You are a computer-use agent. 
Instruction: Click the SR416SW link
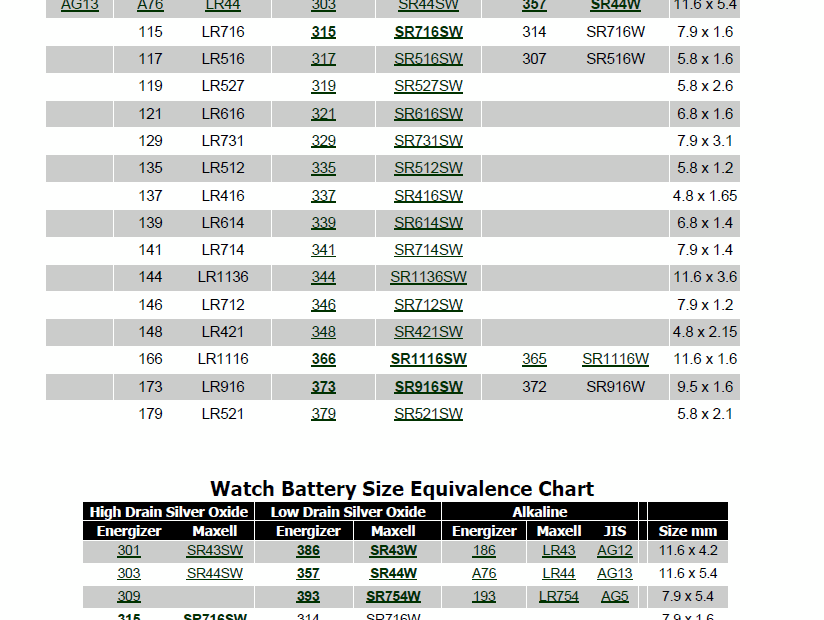pos(428,196)
